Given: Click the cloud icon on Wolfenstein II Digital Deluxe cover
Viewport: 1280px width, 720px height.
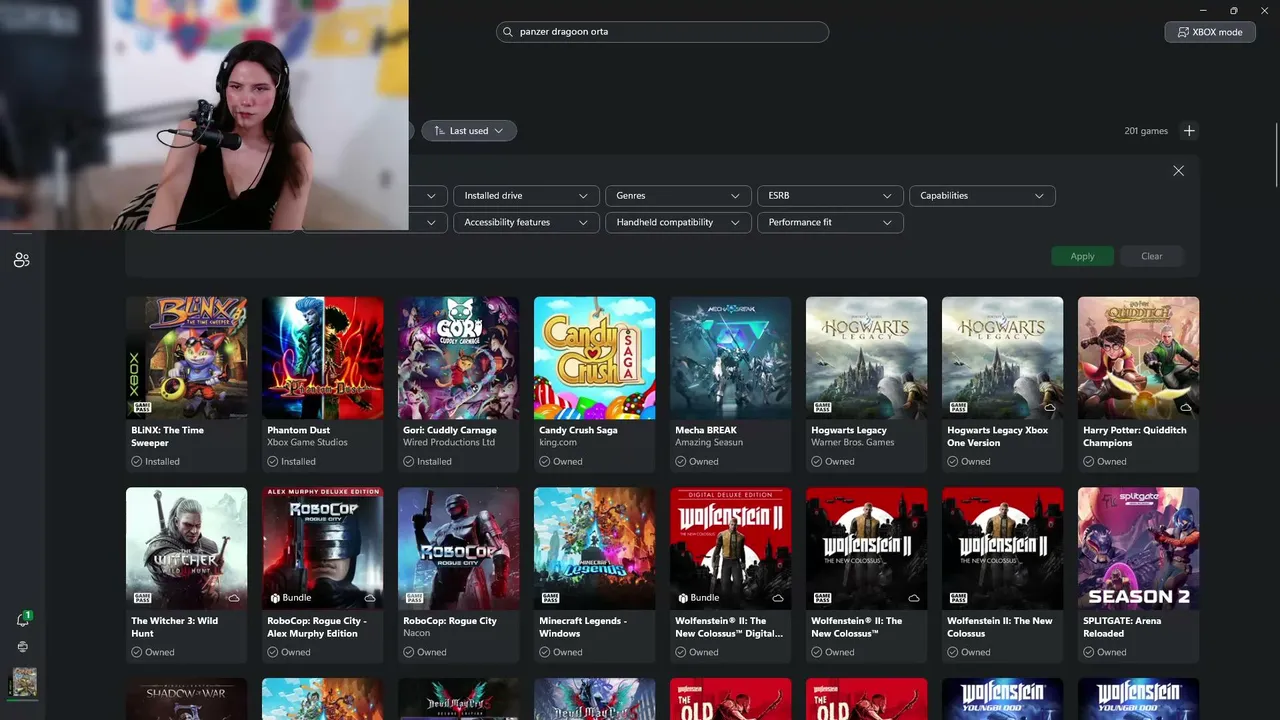Looking at the screenshot, I should [778, 598].
